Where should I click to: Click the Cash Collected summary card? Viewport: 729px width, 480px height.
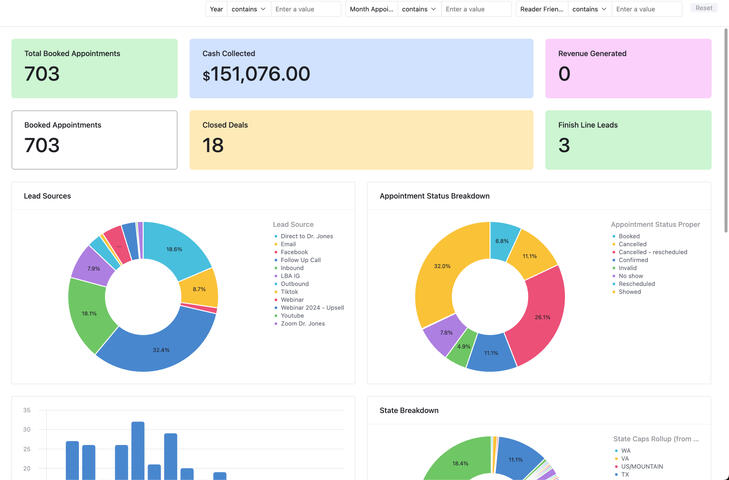coord(361,68)
